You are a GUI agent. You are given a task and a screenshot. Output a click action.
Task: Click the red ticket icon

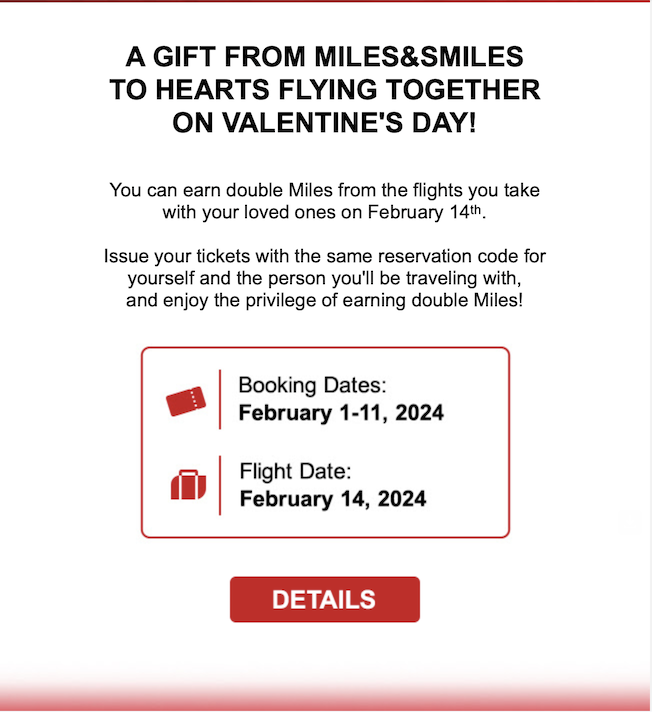(186, 401)
